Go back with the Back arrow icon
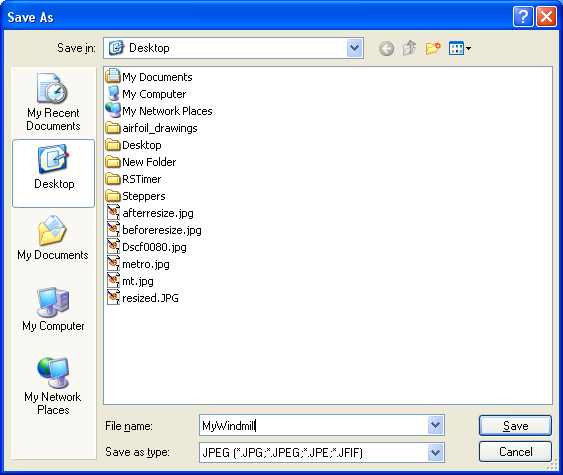The image size is (563, 475). pos(386,48)
